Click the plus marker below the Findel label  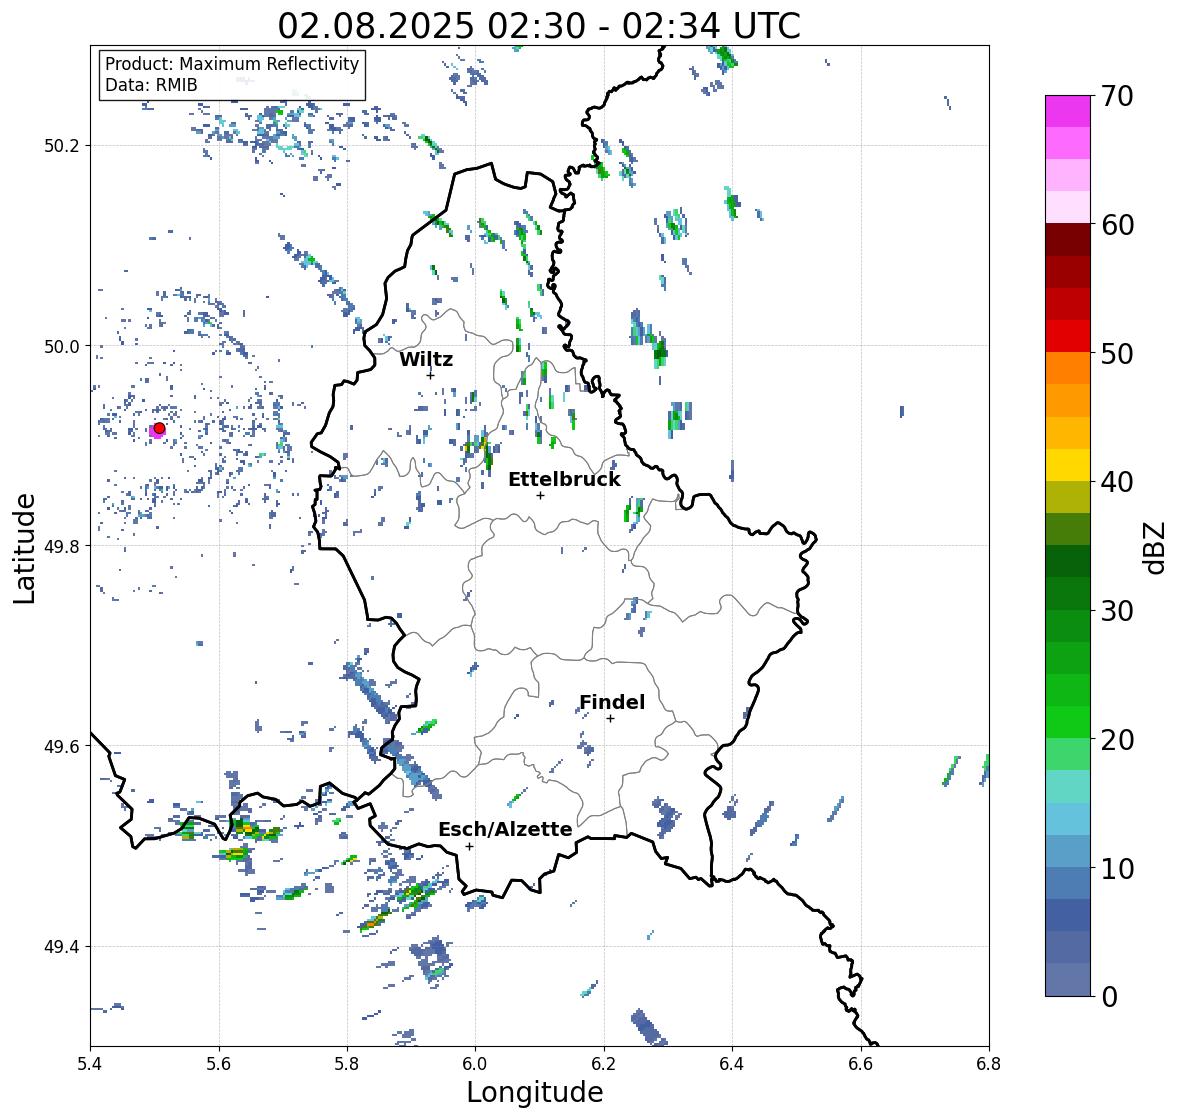(x=611, y=719)
